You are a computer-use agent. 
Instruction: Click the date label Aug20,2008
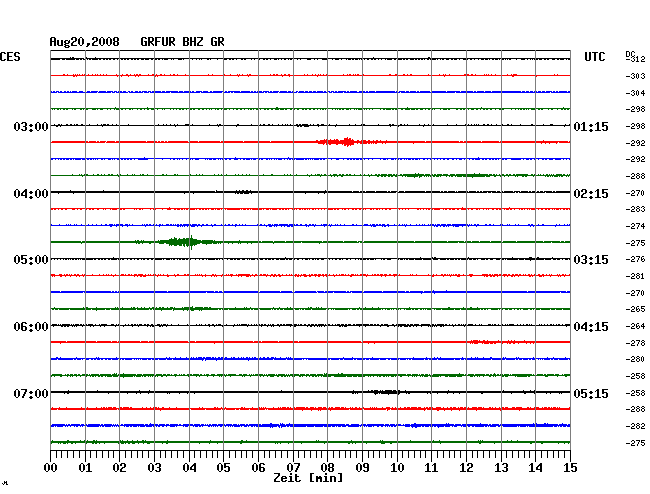coord(84,42)
